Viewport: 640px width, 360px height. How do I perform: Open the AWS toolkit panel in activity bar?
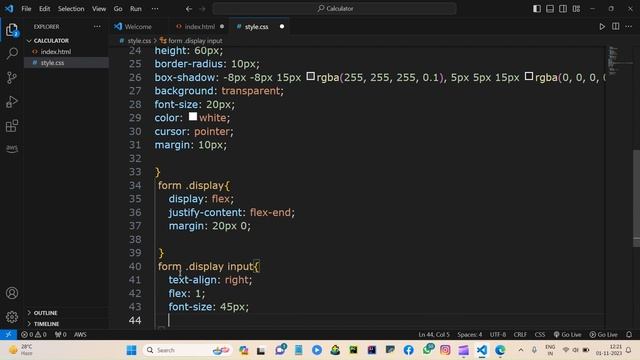pos(12,148)
